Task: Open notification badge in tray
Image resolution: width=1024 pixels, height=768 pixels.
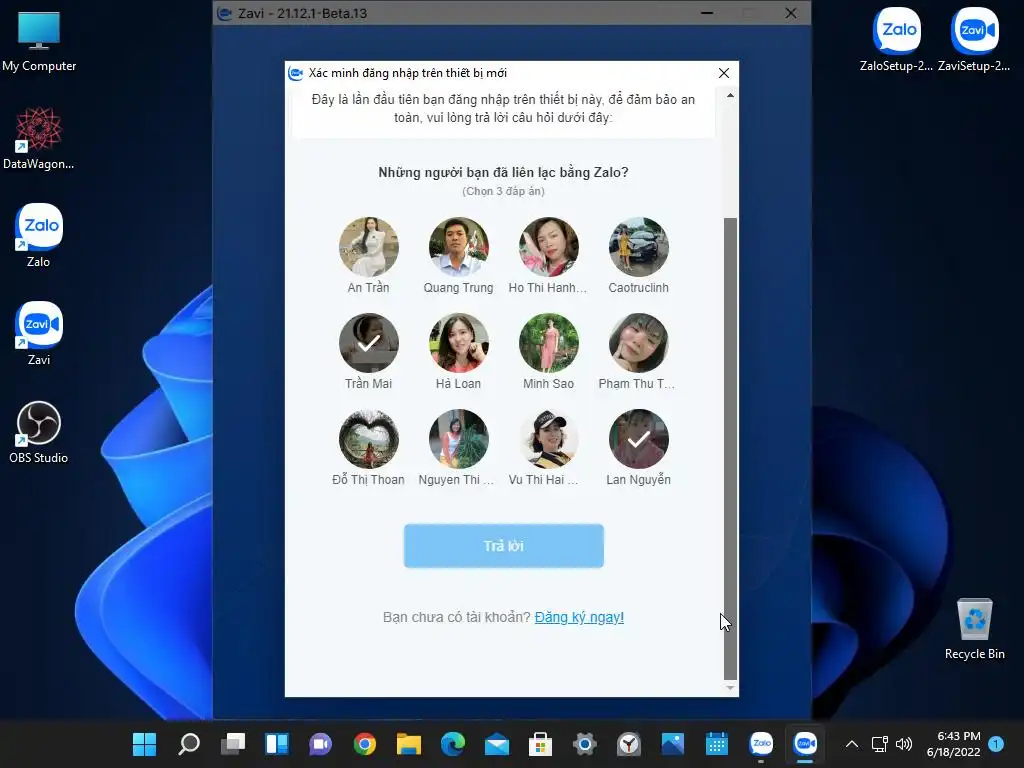Action: (x=996, y=744)
